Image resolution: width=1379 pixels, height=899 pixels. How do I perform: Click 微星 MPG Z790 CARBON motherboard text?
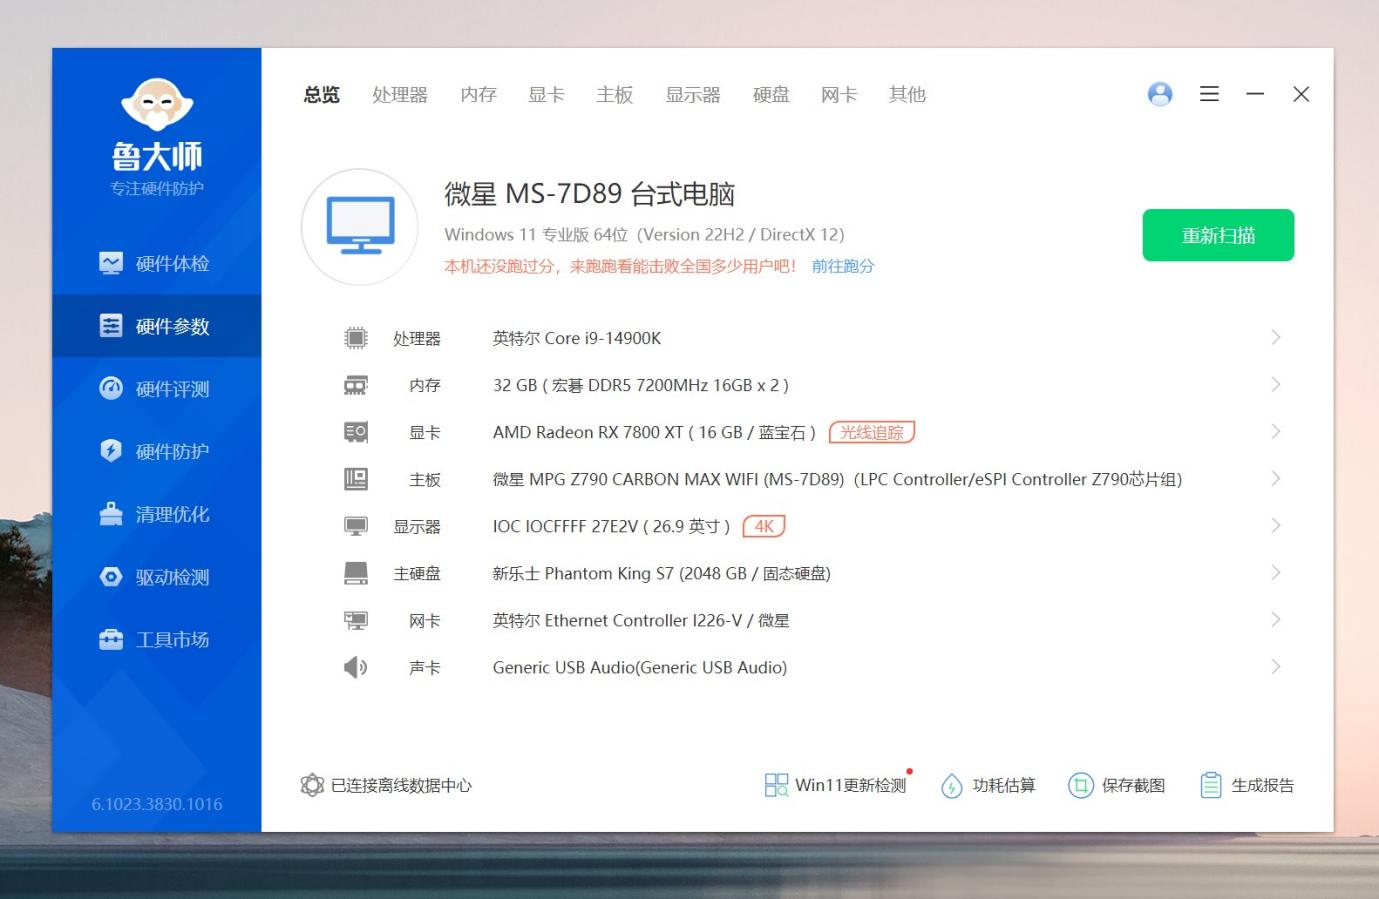(837, 479)
